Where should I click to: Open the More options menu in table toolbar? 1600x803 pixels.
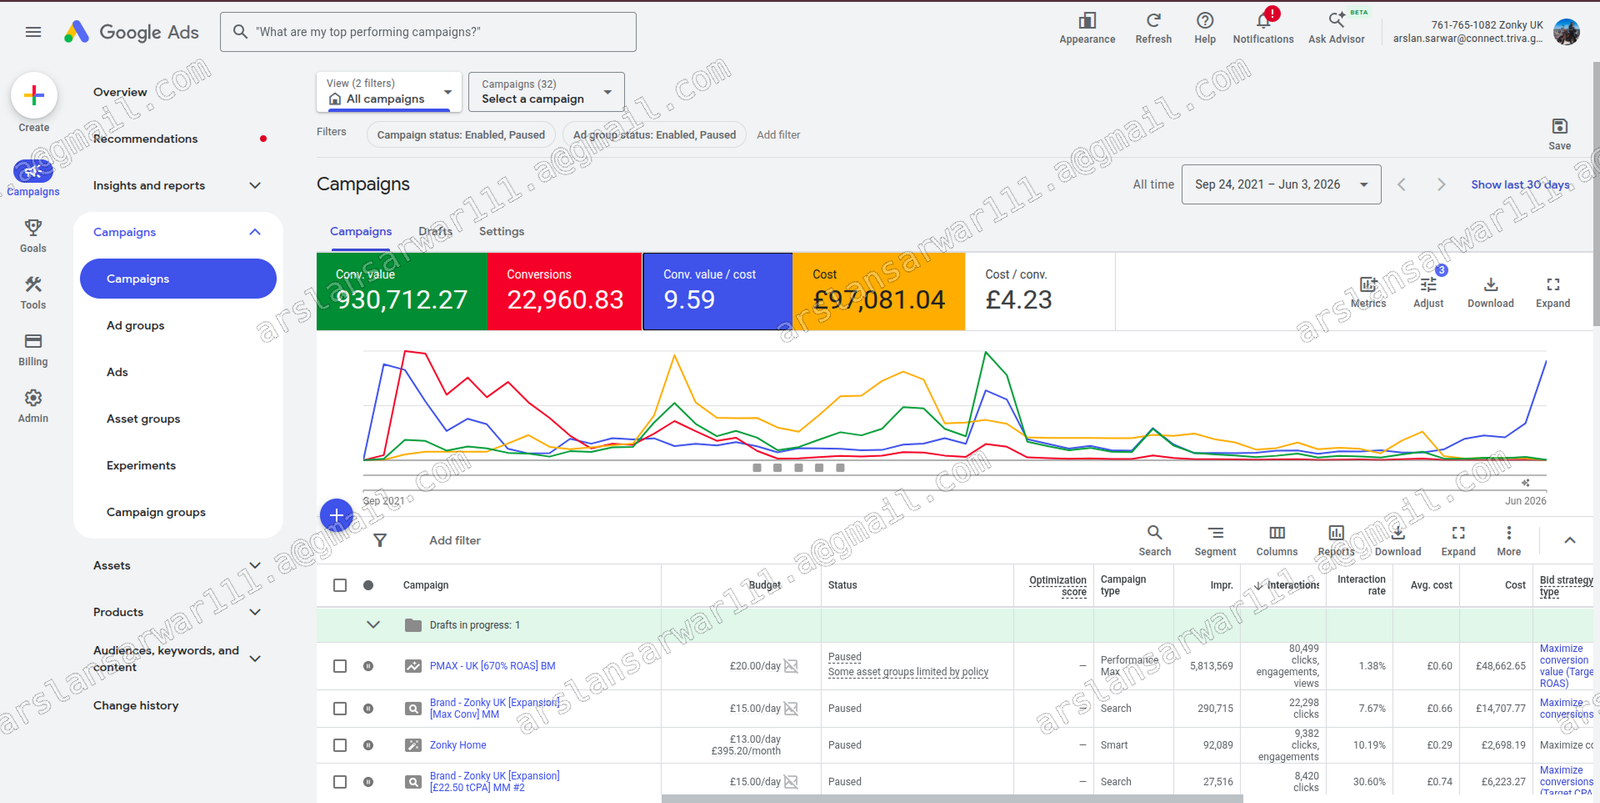pos(1509,540)
